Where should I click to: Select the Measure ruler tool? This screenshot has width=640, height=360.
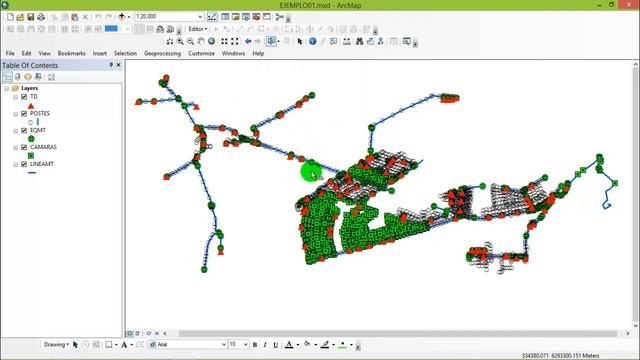(347, 41)
